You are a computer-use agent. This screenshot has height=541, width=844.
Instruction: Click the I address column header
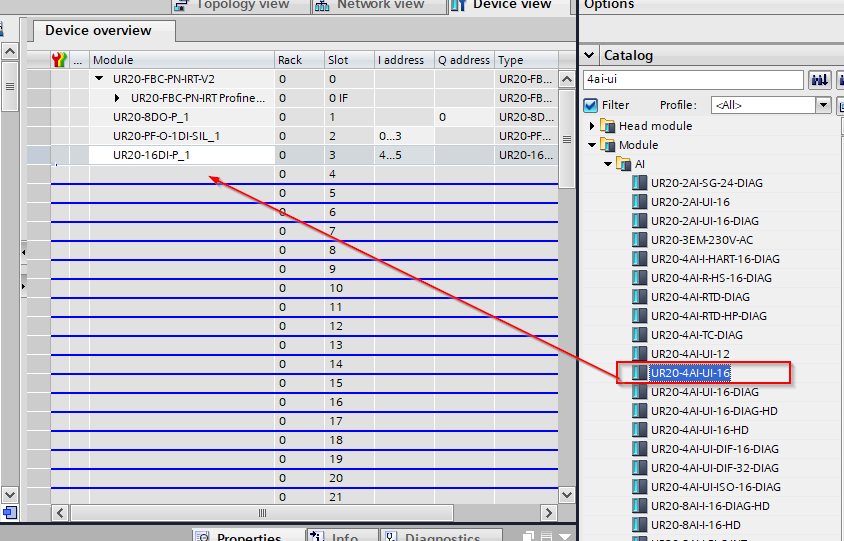tap(404, 60)
